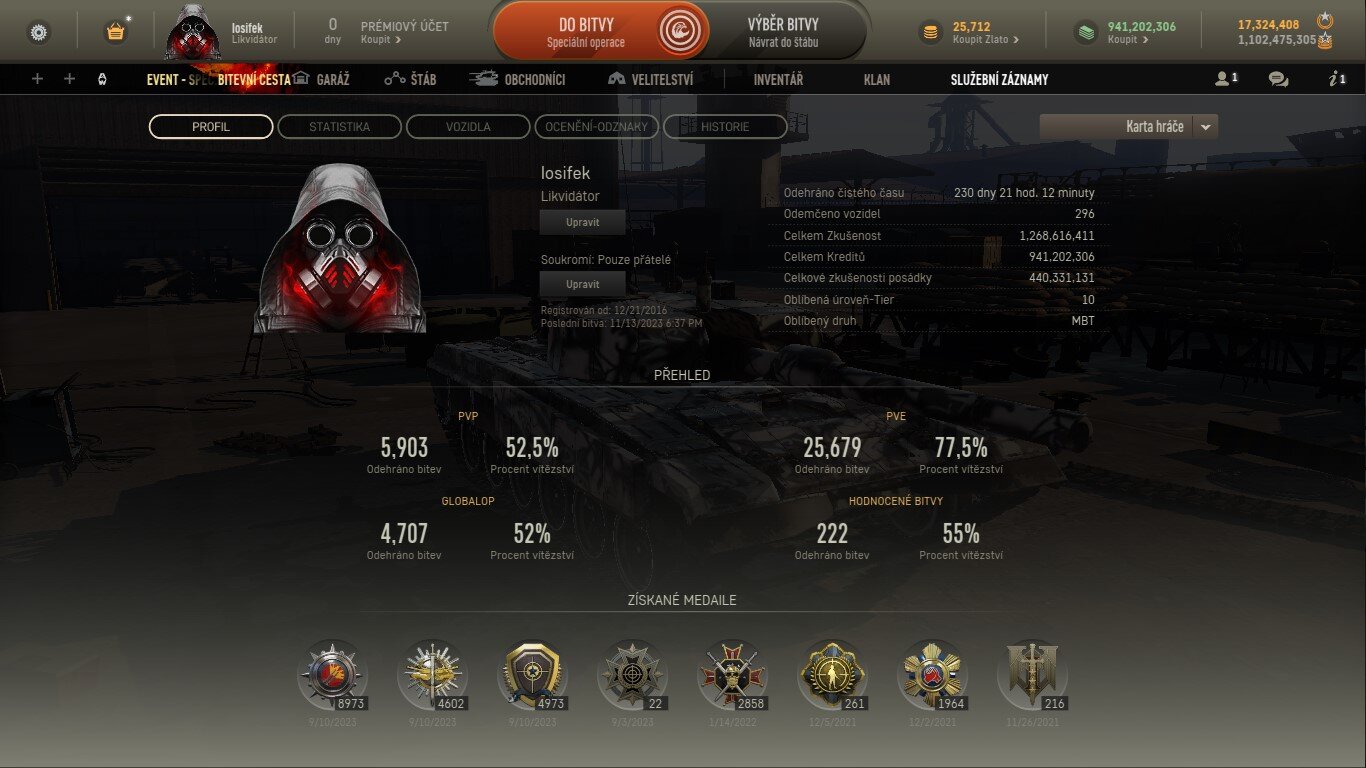This screenshot has height=768, width=1366.
Task: Switch to the Vozidla tab
Action: coord(468,127)
